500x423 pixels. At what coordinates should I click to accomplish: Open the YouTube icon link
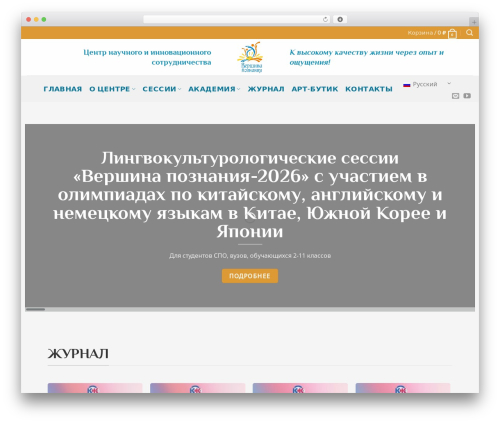coord(467,96)
